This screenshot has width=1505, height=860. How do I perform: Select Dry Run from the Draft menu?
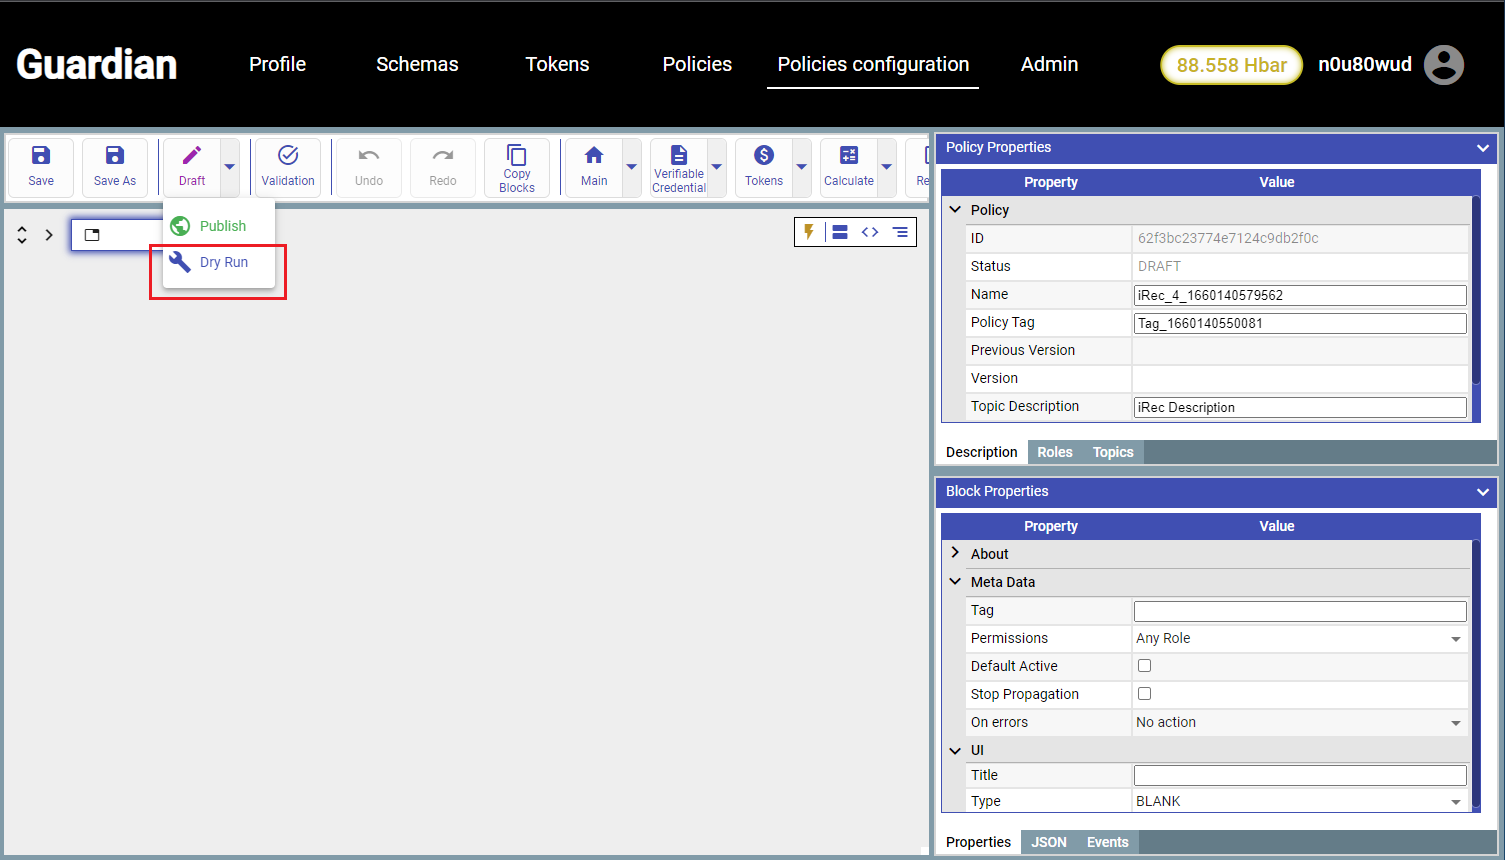pos(219,262)
